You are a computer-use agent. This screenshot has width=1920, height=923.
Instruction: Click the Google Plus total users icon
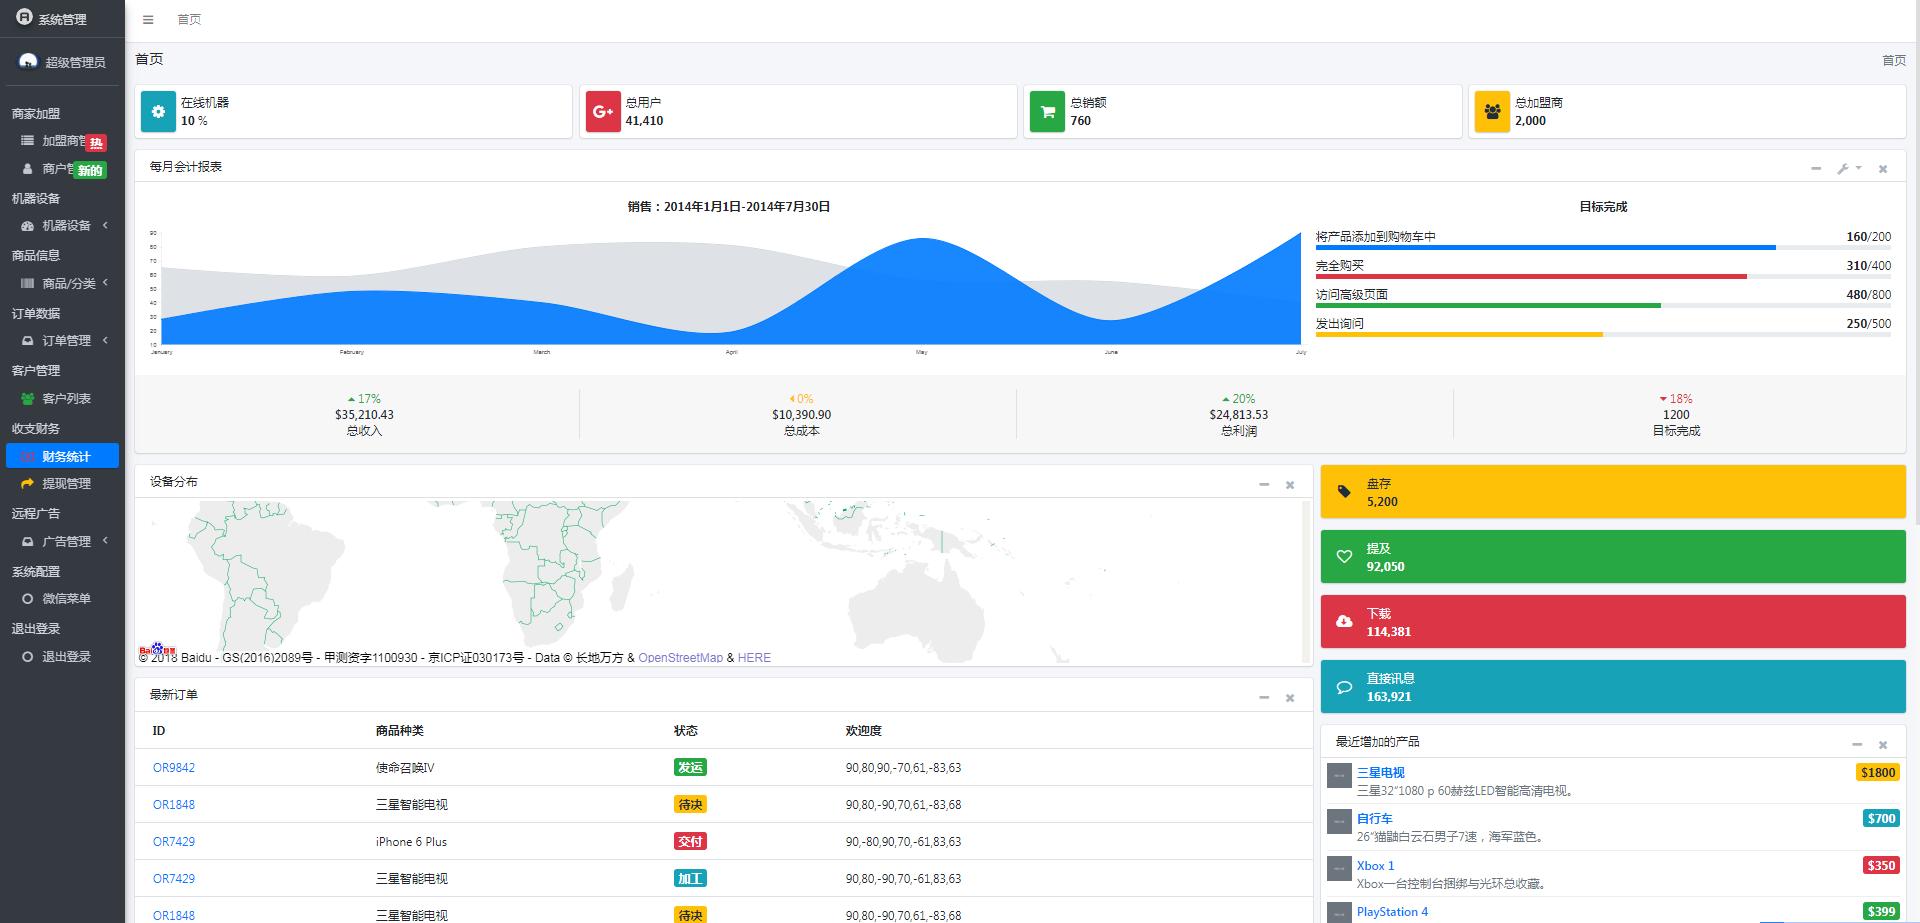pyautogui.click(x=602, y=112)
